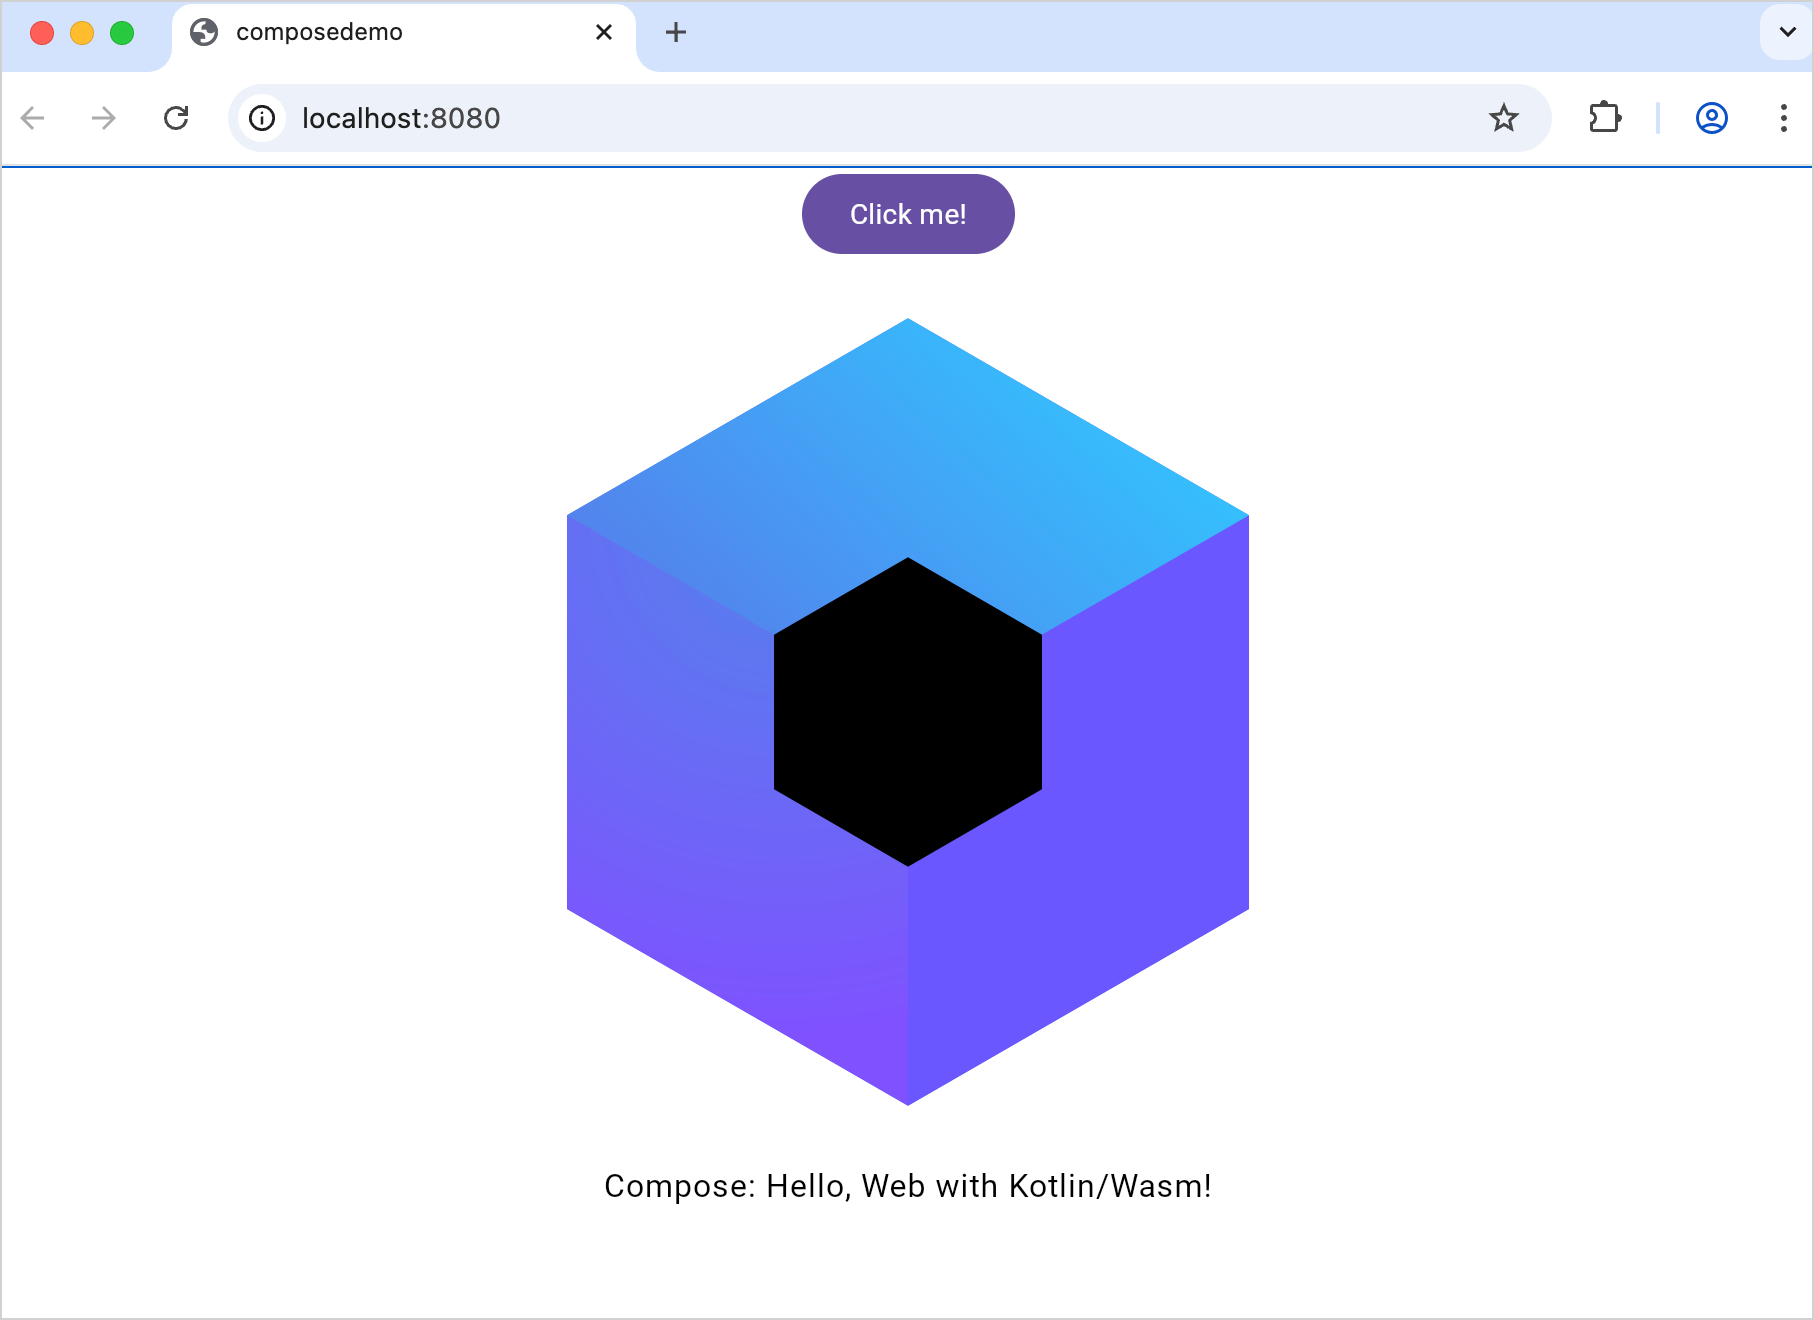Open the user profile icon

click(1712, 118)
